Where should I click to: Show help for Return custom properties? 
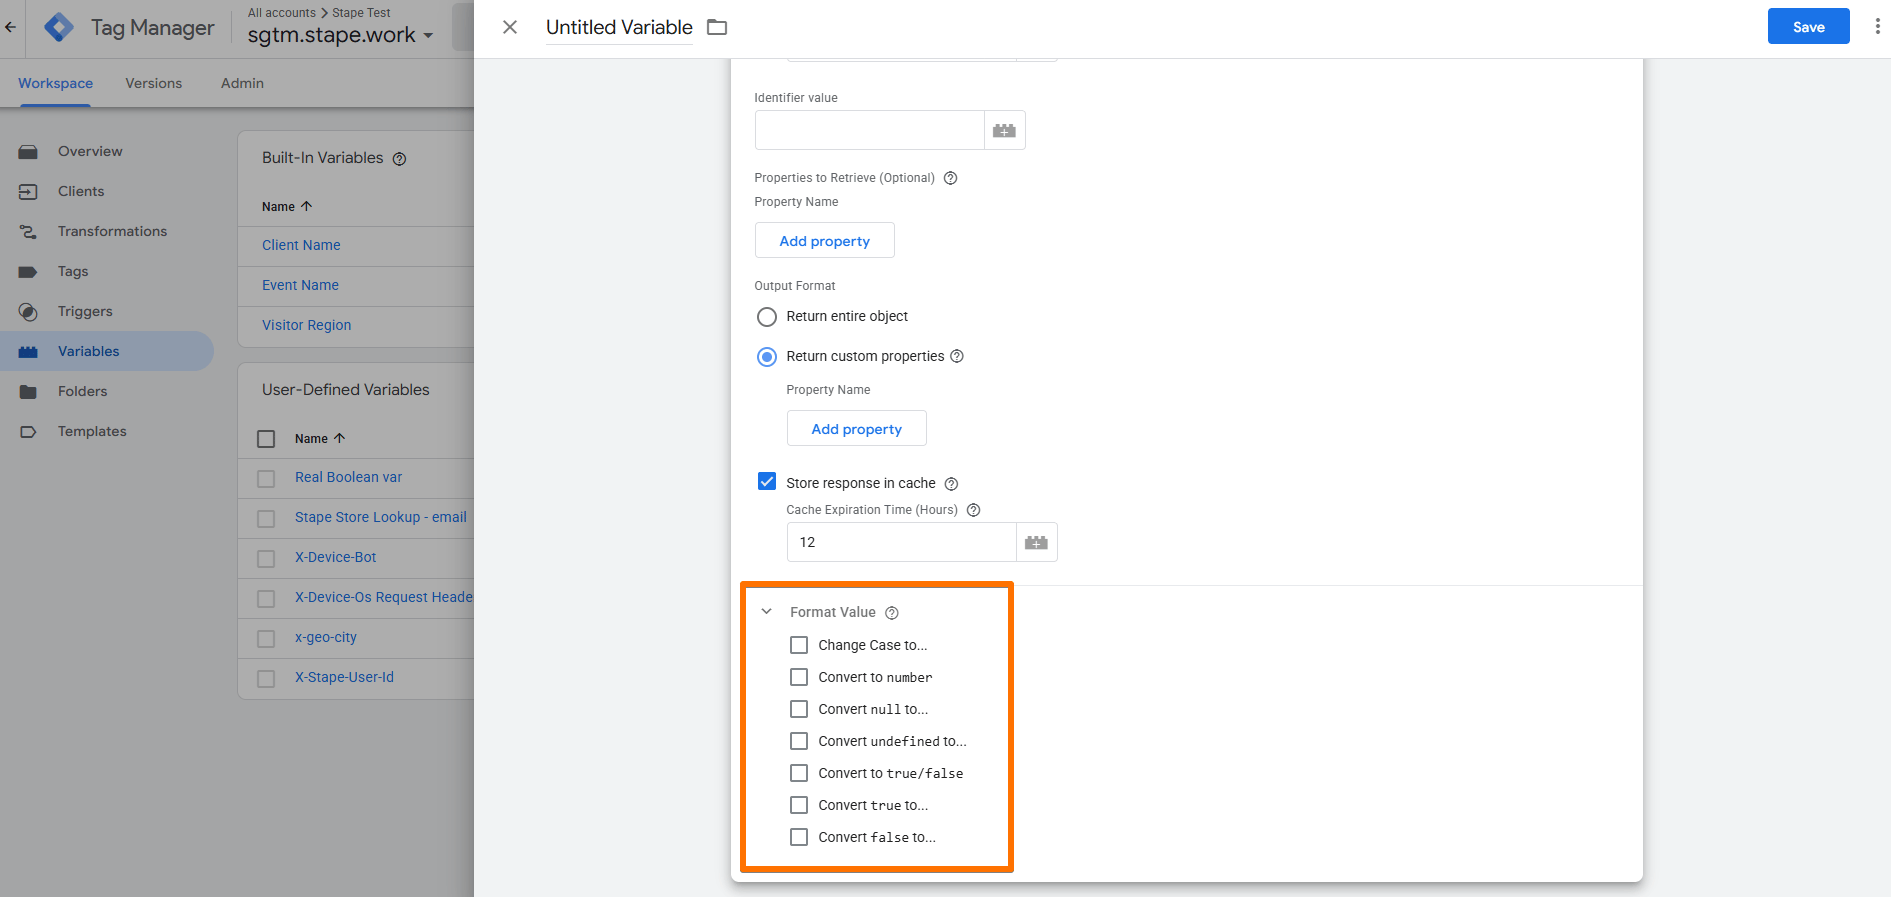tap(957, 356)
